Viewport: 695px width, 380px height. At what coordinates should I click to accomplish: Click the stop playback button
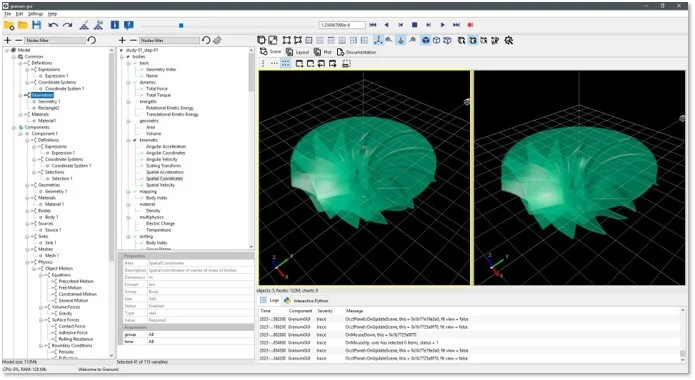[x=414, y=25]
